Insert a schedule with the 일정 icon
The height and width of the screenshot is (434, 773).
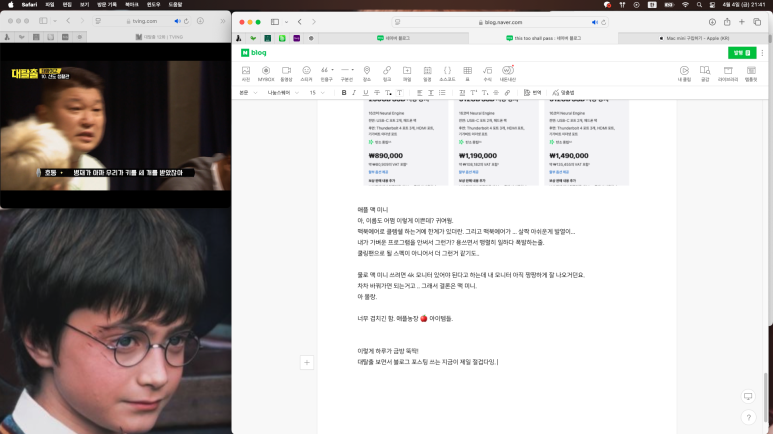pos(427,73)
